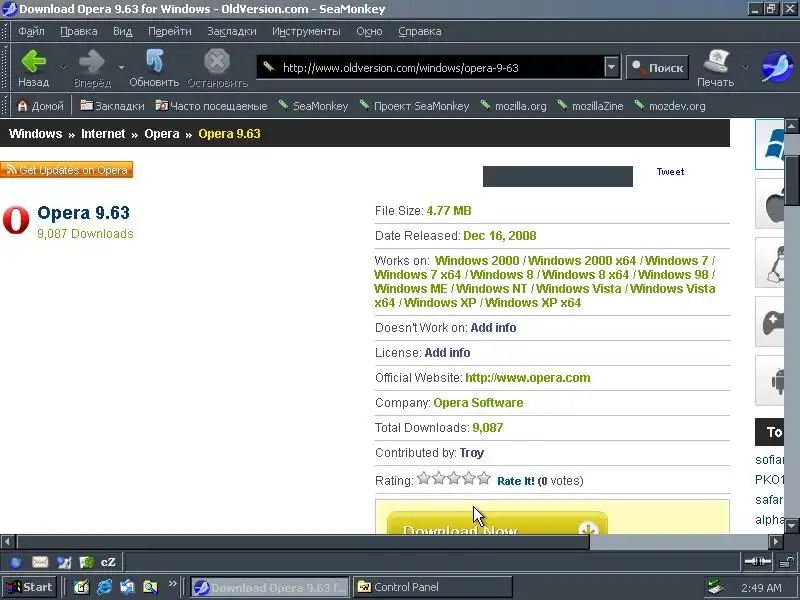800x600 pixels.
Task: Open Windows platform icon in sidebar
Action: [770, 144]
